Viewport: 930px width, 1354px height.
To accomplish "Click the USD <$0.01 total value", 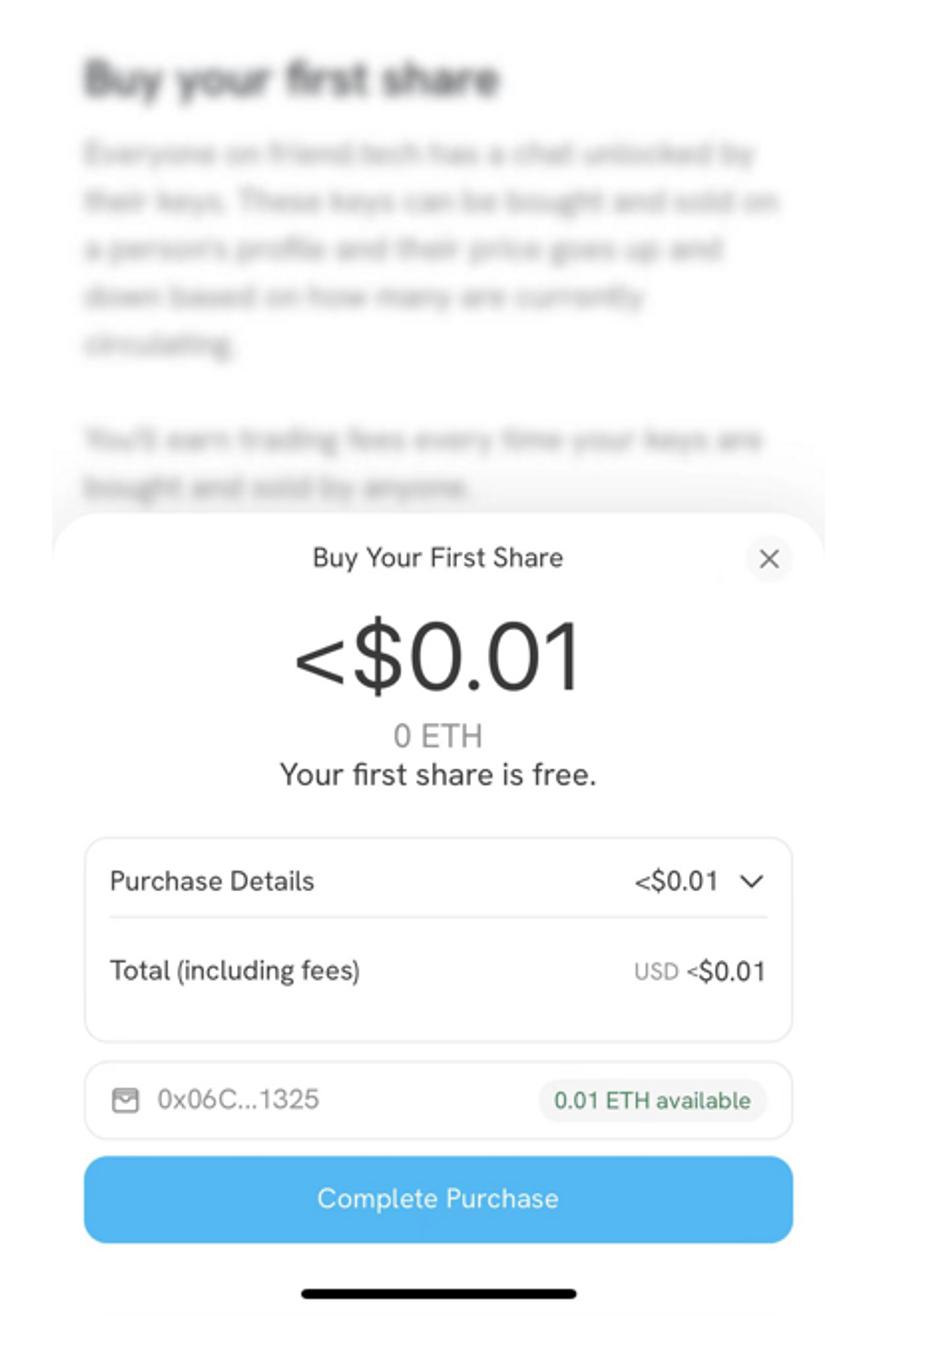I will click(700, 971).
